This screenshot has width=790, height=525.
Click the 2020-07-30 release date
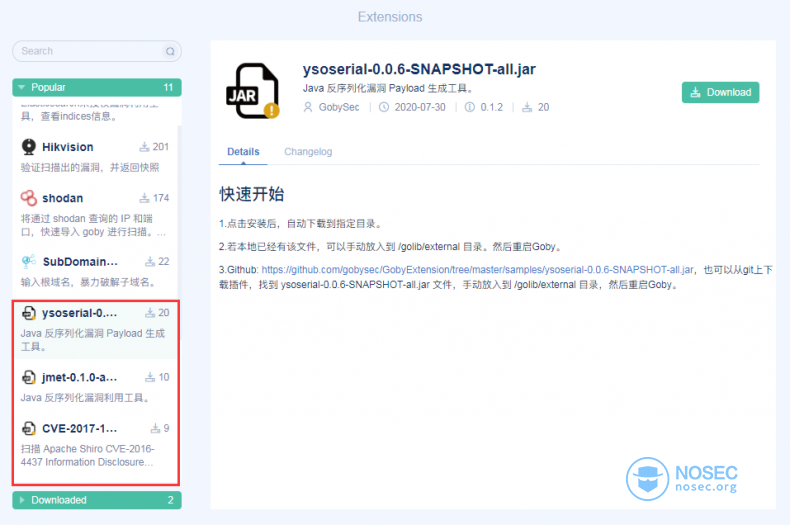coord(420,107)
